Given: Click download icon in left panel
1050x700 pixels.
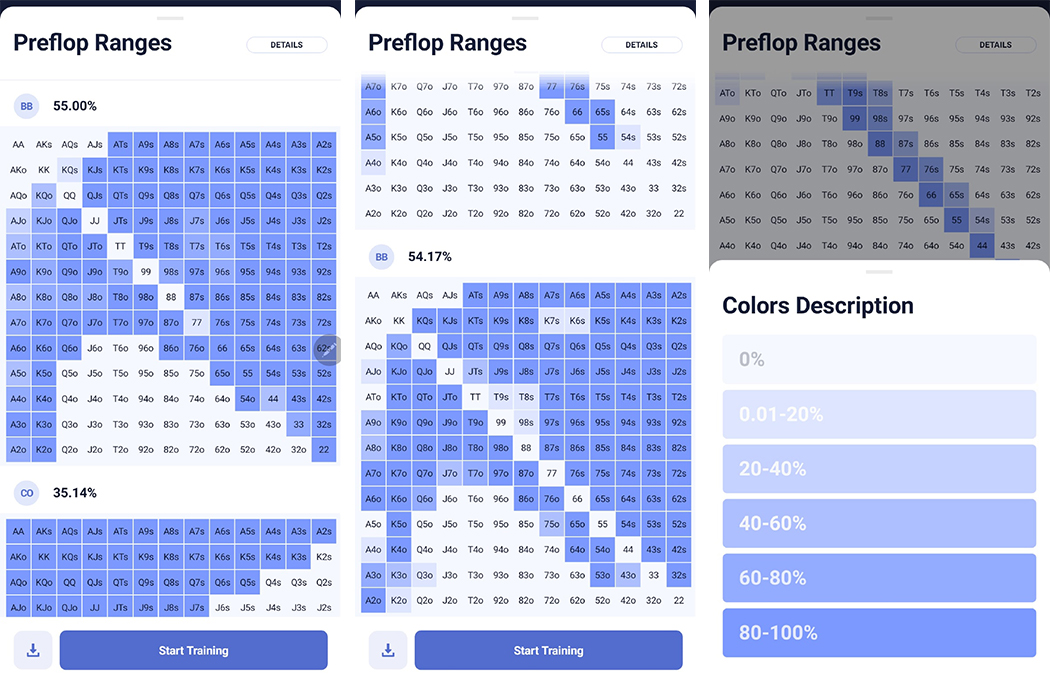Looking at the screenshot, I should (x=33, y=650).
